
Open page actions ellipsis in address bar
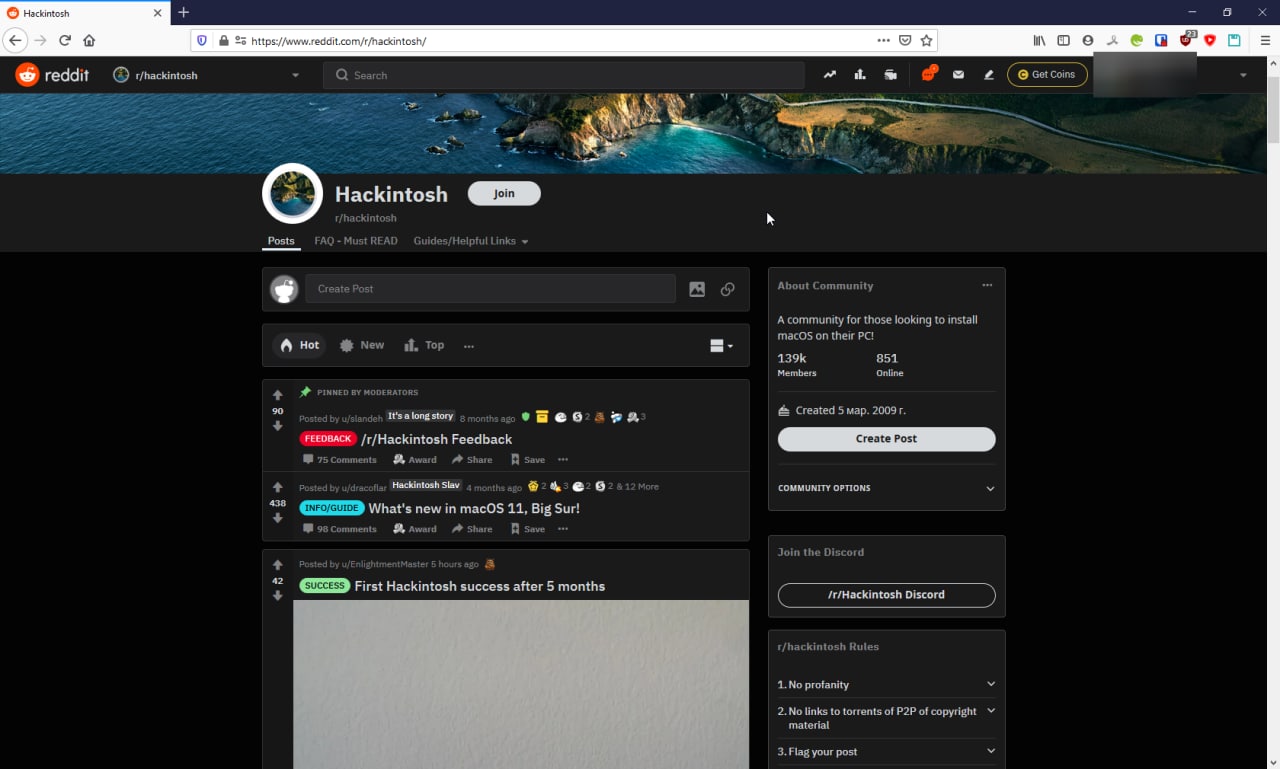883,41
